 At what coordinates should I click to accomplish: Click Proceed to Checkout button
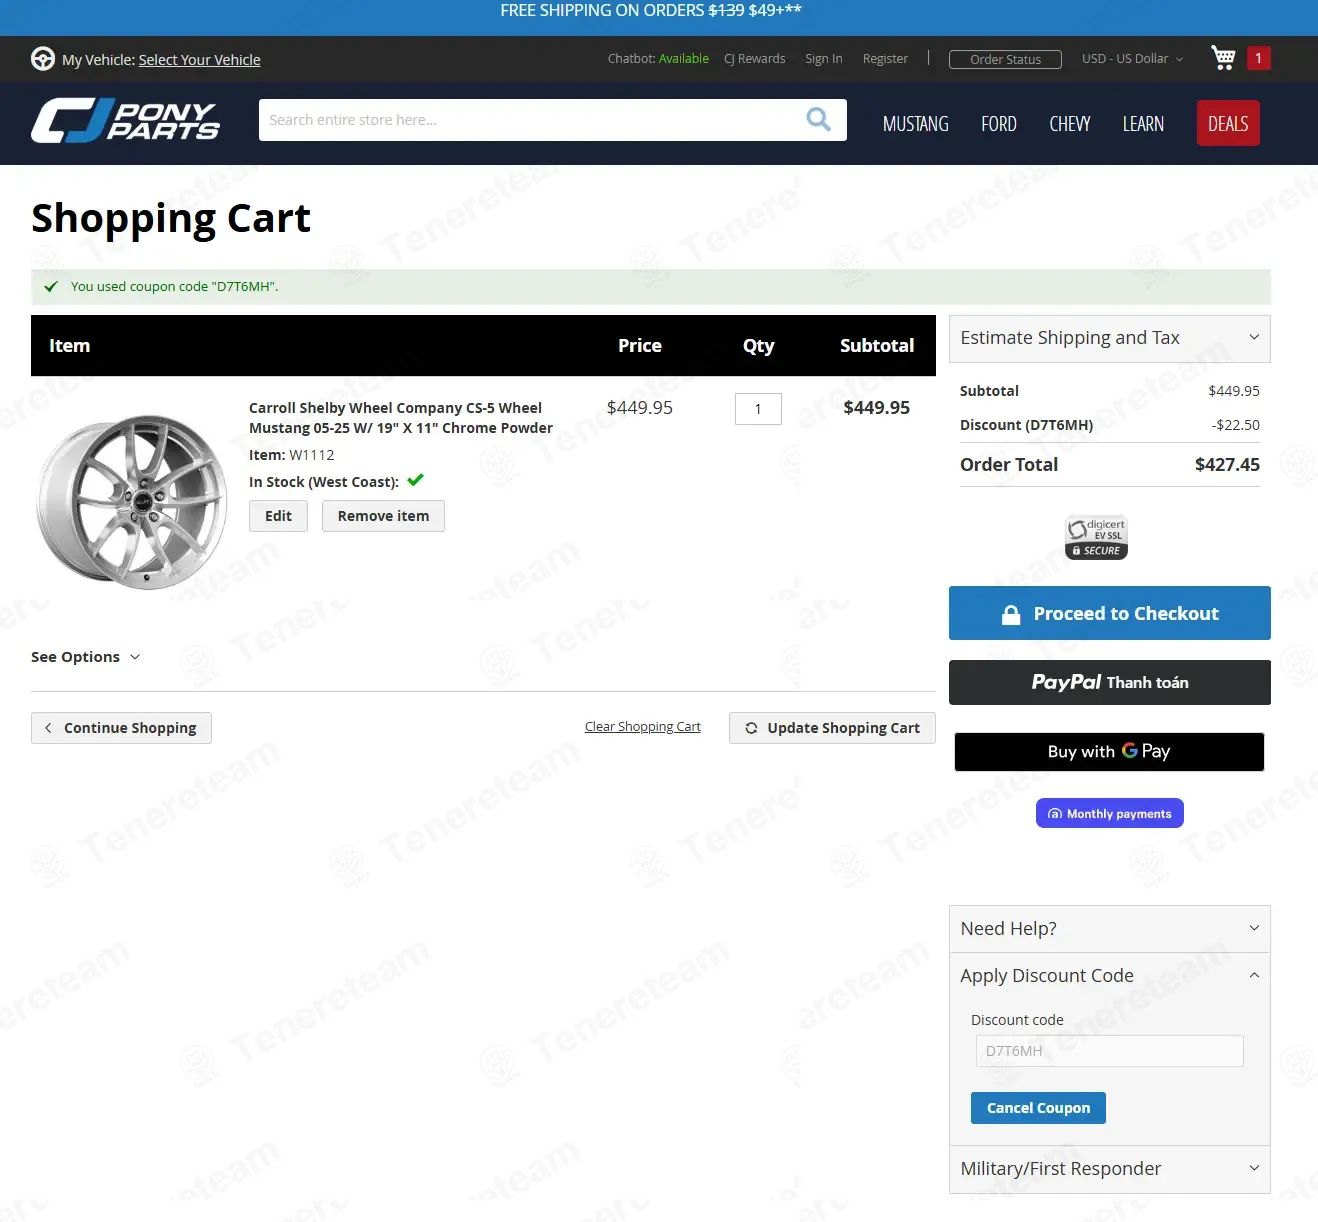tap(1110, 613)
